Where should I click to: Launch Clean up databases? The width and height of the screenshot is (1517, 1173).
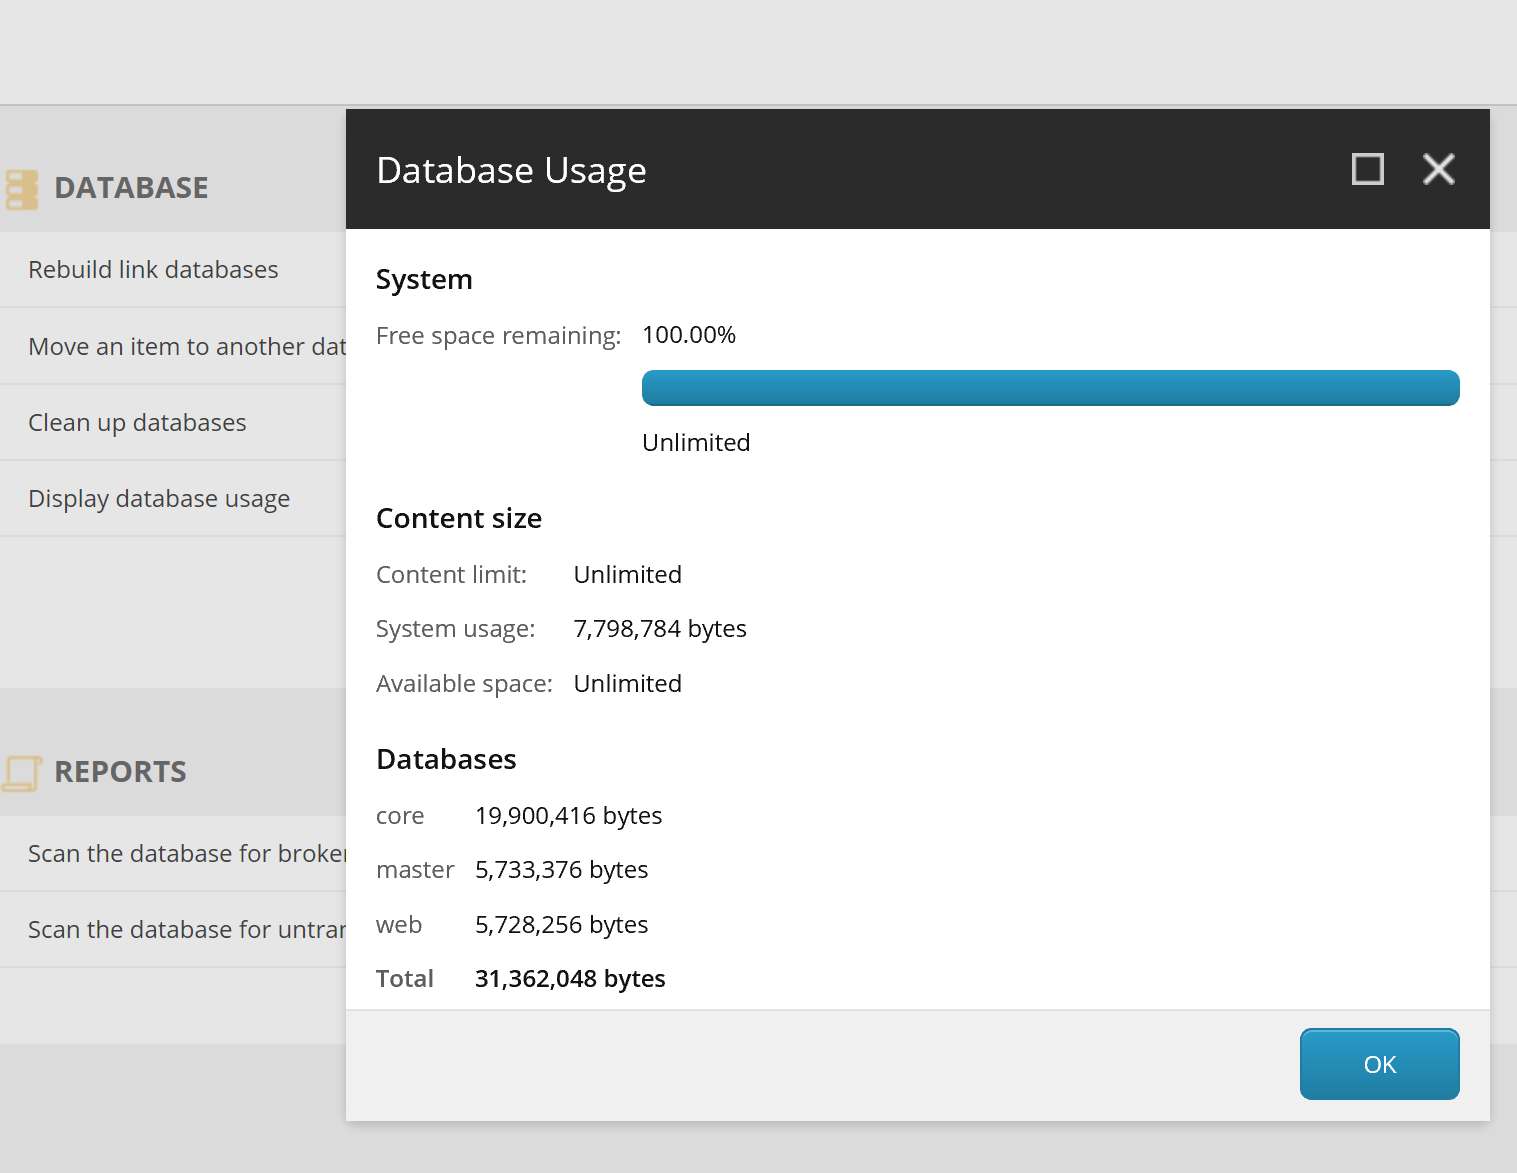click(x=137, y=423)
